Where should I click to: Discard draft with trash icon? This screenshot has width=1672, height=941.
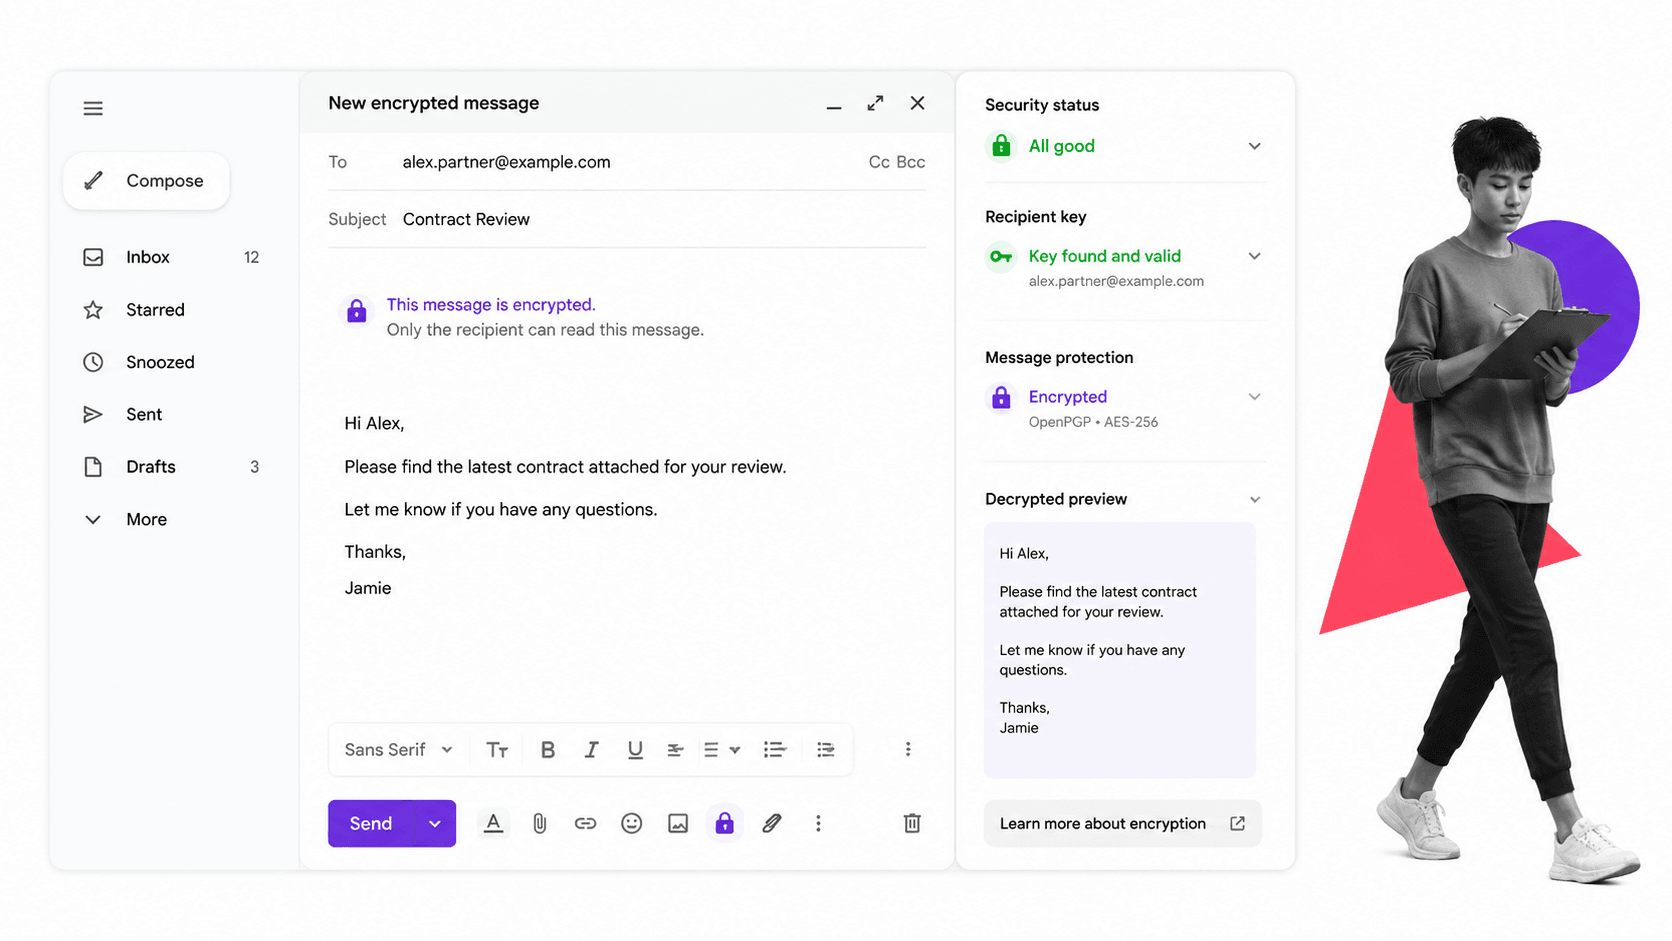click(912, 824)
